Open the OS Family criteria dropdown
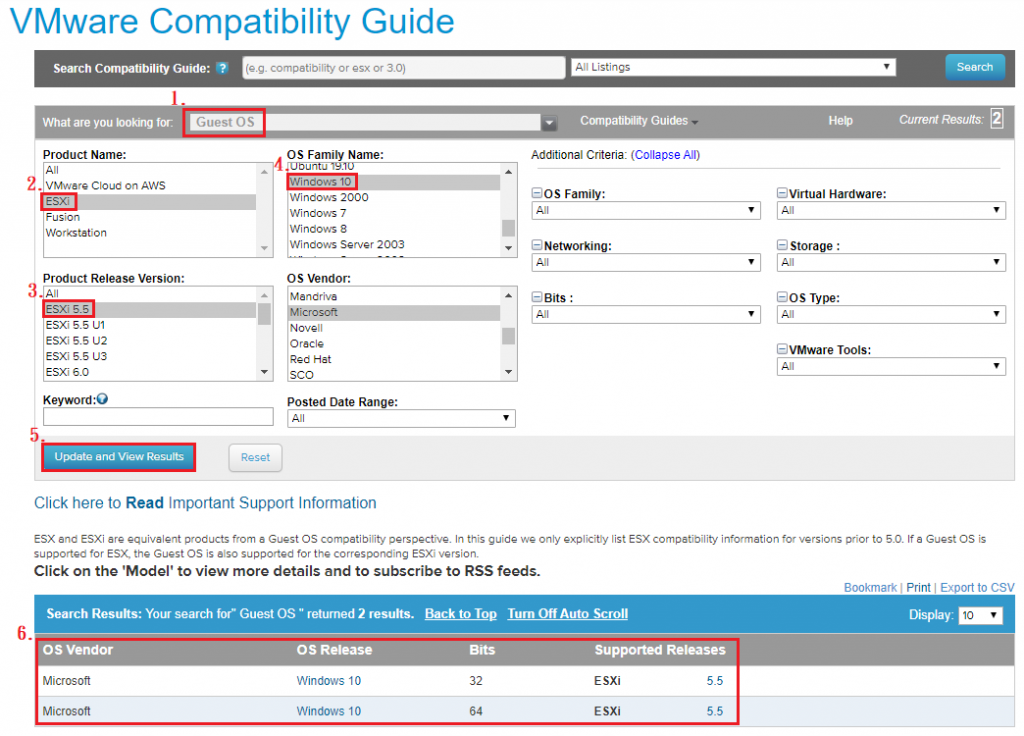The width and height of the screenshot is (1024, 736). click(647, 210)
